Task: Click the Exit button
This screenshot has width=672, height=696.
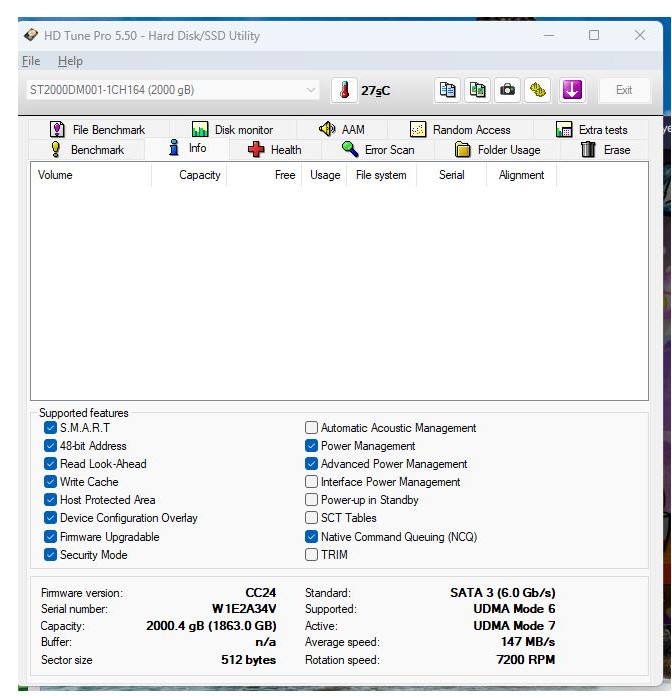Action: coord(623,90)
